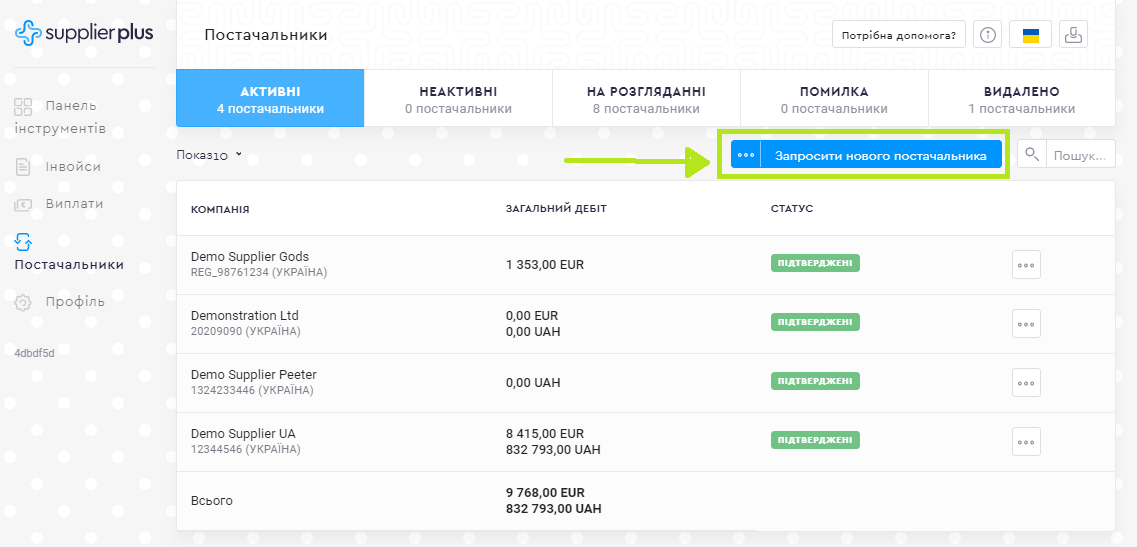The width and height of the screenshot is (1137, 547).
Task: Click the download tray icon
Action: click(1073, 35)
